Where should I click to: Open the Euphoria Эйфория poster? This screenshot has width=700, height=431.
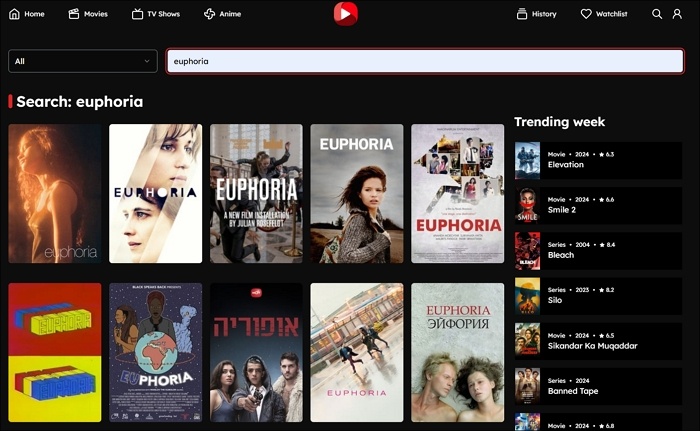click(458, 352)
